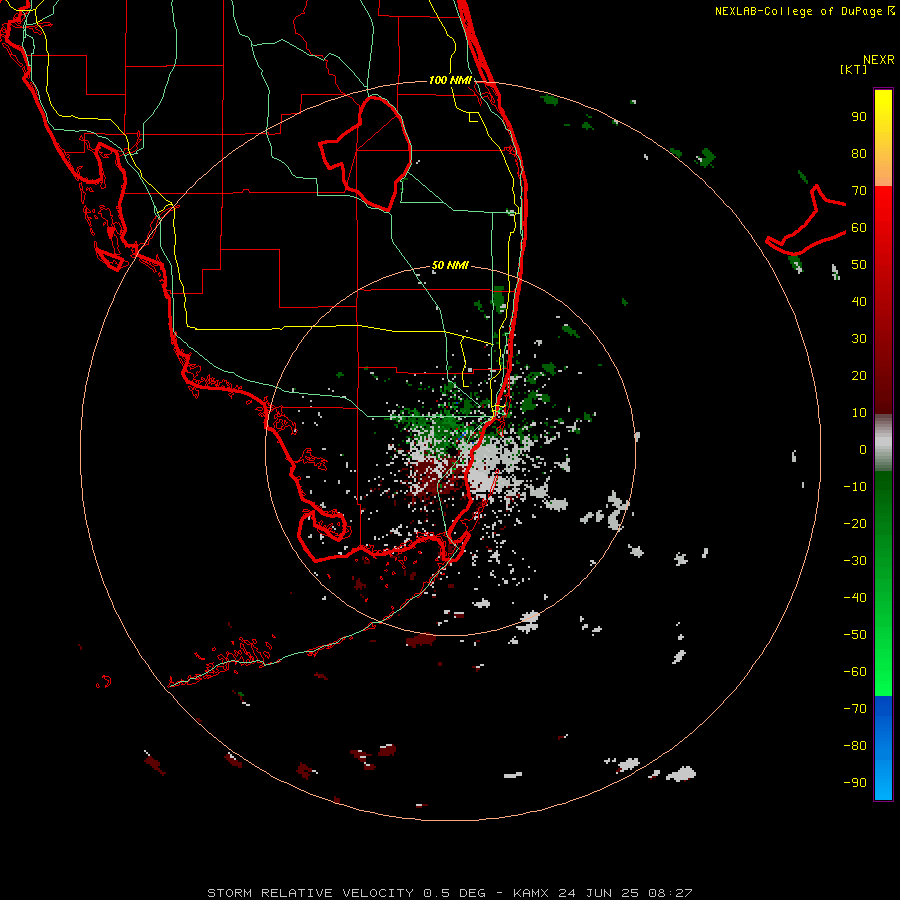Click the NEXLAB-College of DuPage header text

tap(800, 11)
